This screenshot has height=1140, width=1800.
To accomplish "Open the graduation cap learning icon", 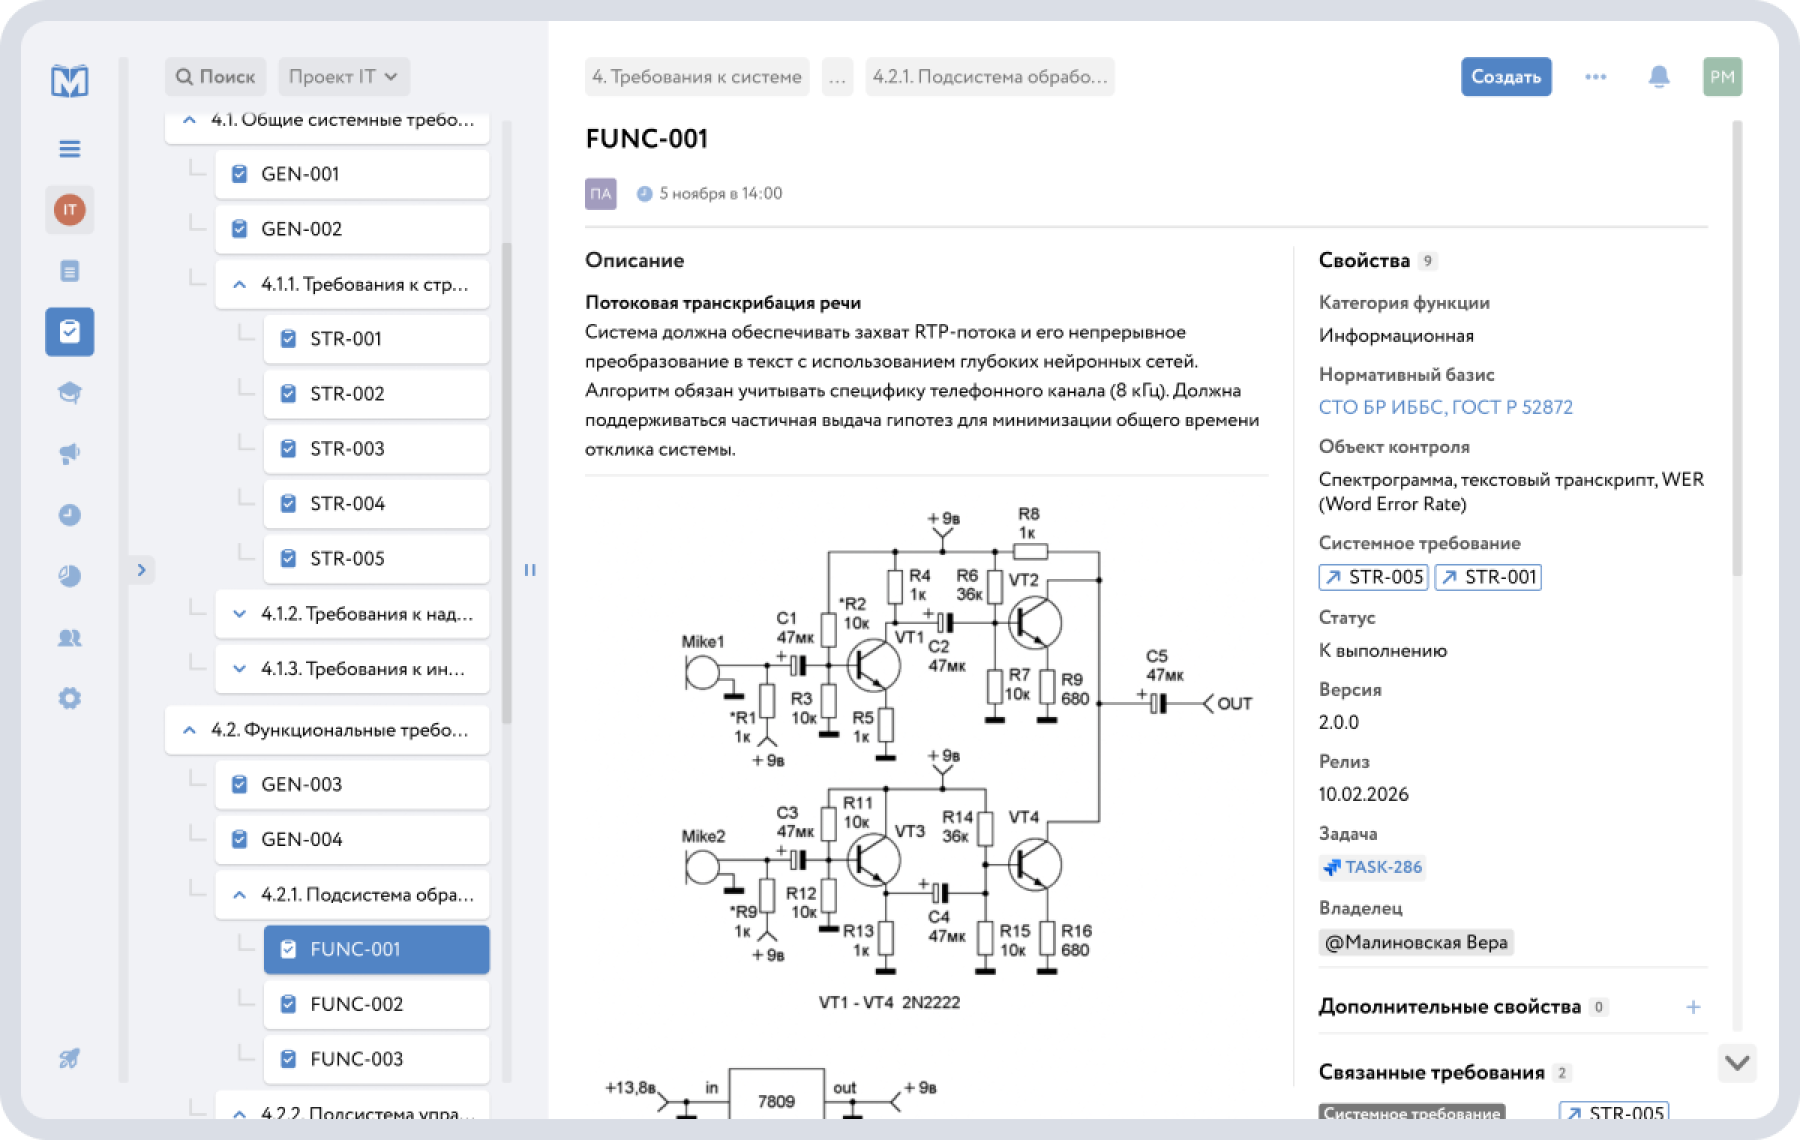I will 70,393.
